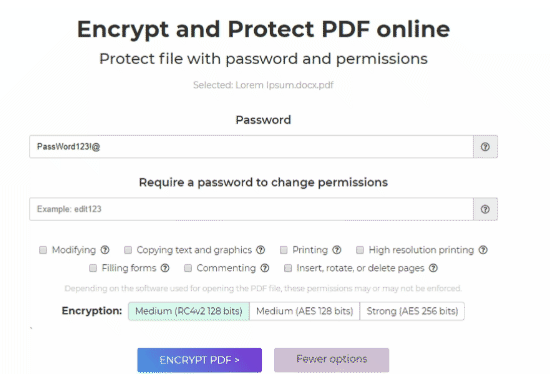This screenshot has height=374, width=550.
Task: Select Strong (AES 256 bits) encryption
Action: point(412,311)
